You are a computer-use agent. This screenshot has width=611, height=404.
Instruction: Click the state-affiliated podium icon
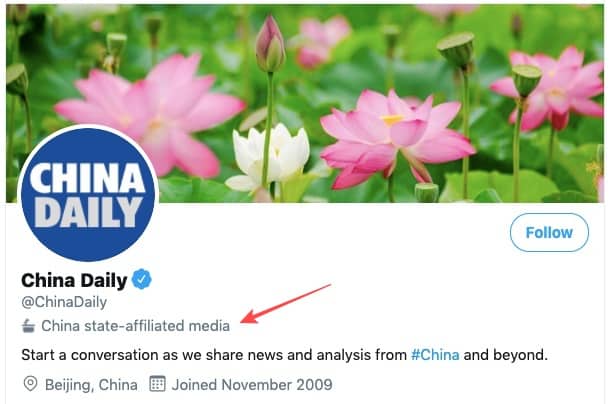click(x=28, y=326)
